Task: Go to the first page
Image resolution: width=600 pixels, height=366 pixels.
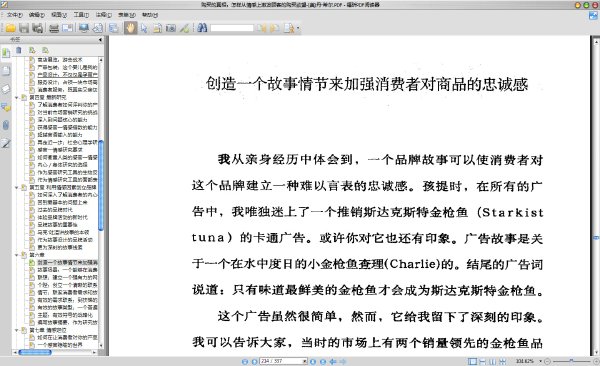Action: point(245,361)
